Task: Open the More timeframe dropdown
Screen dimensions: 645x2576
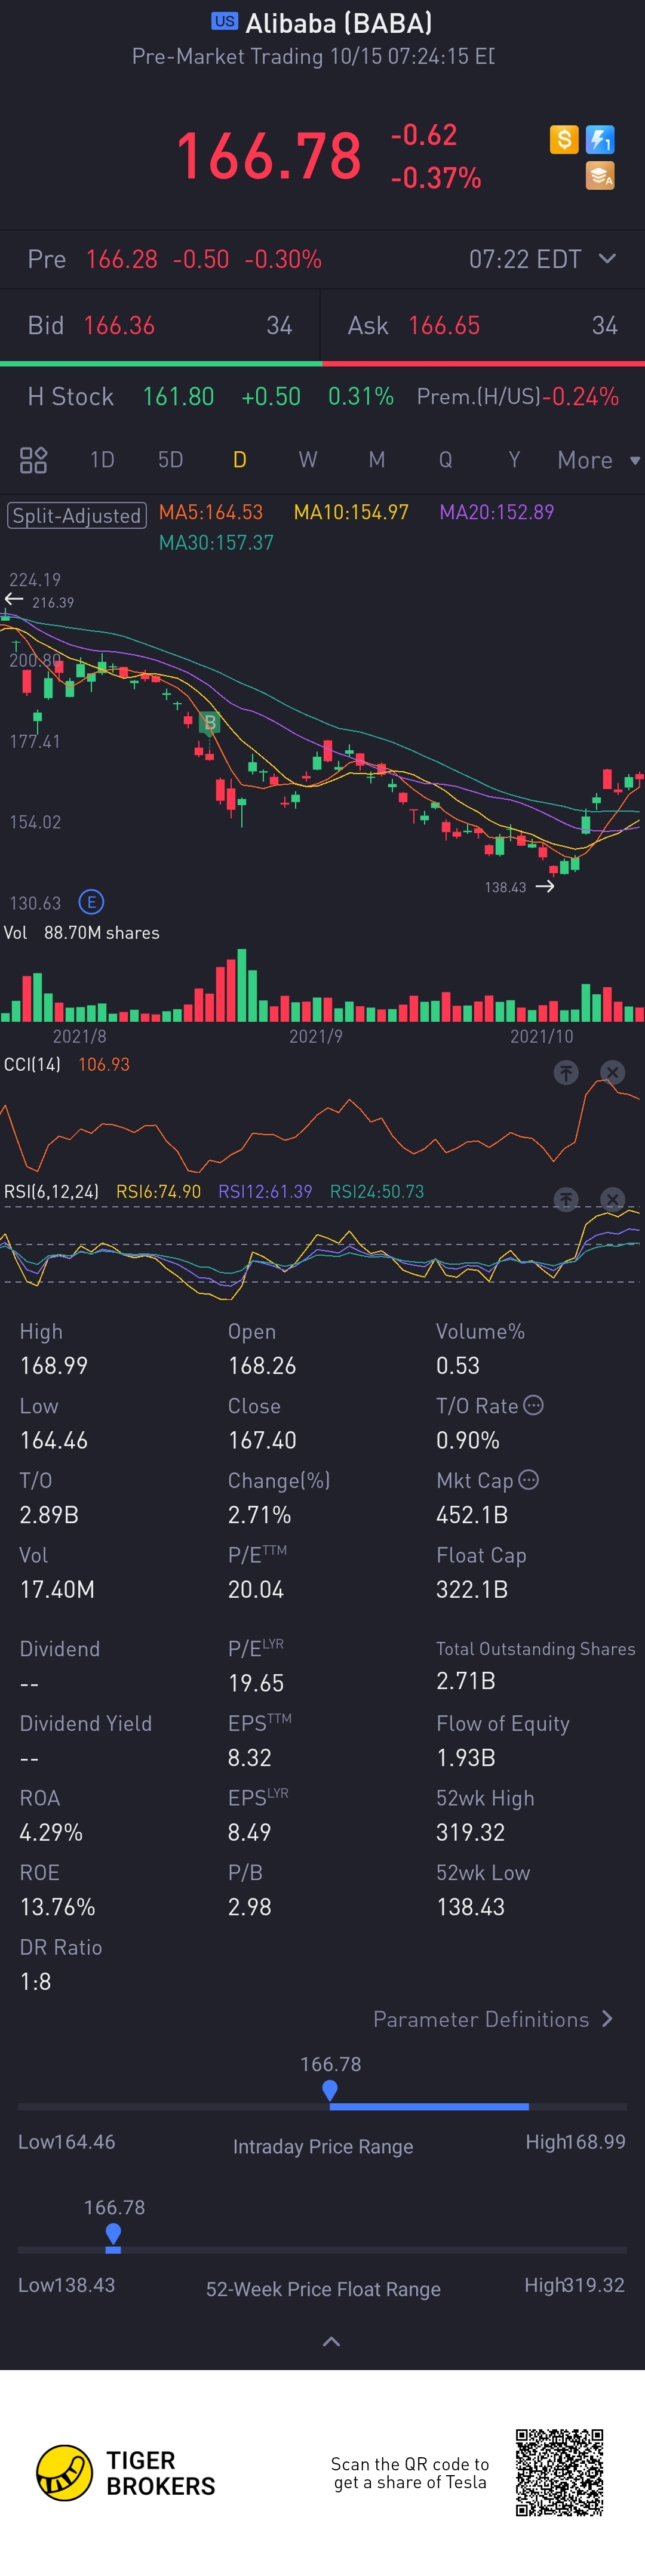Action: (598, 460)
